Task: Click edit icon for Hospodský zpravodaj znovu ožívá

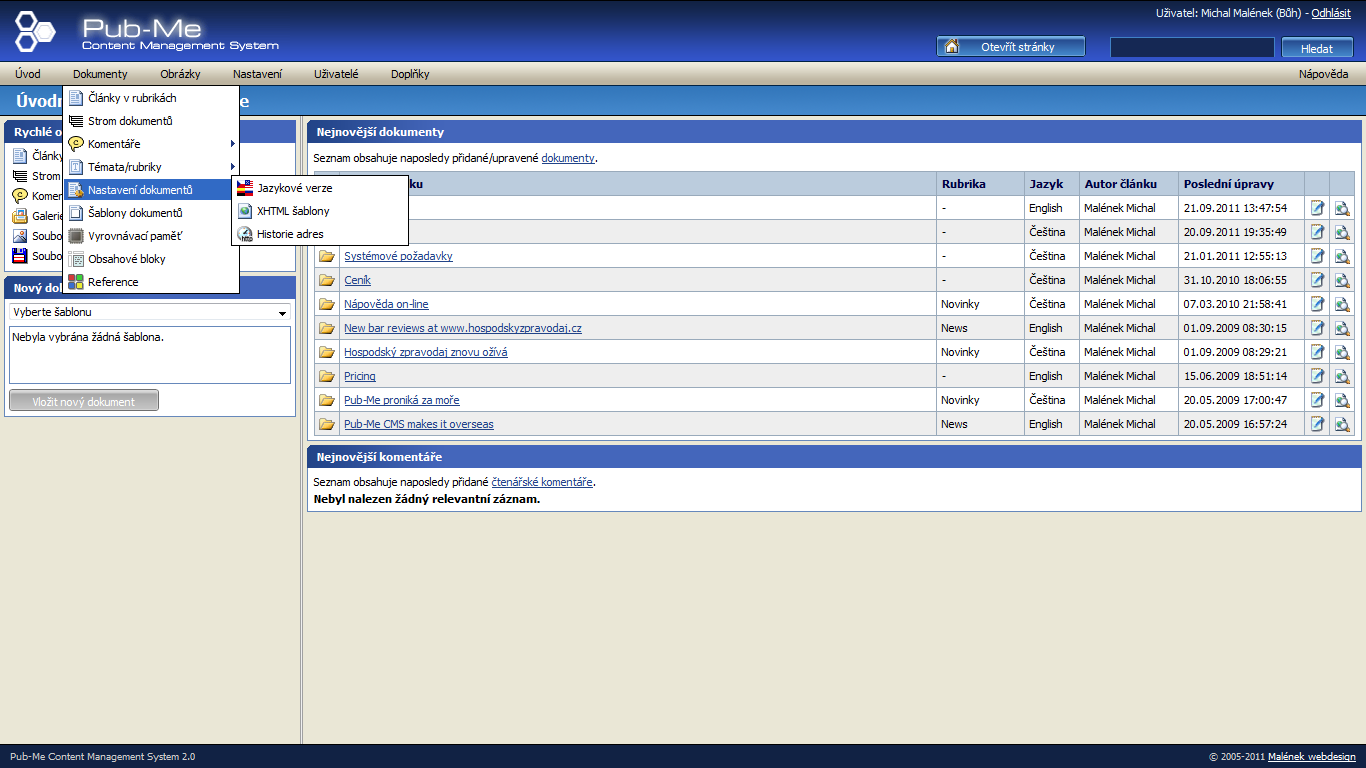Action: [x=1318, y=352]
